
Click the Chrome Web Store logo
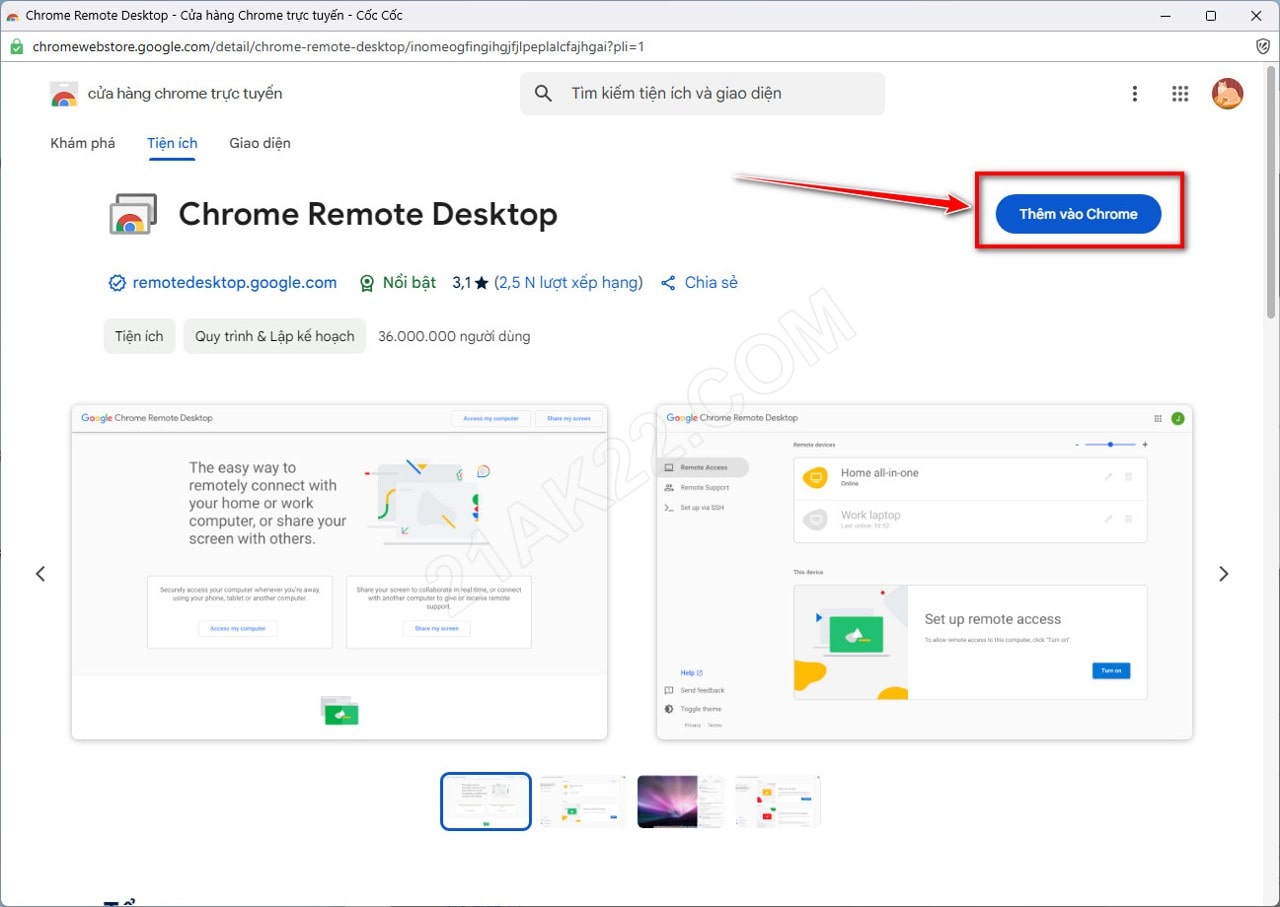pyautogui.click(x=64, y=94)
